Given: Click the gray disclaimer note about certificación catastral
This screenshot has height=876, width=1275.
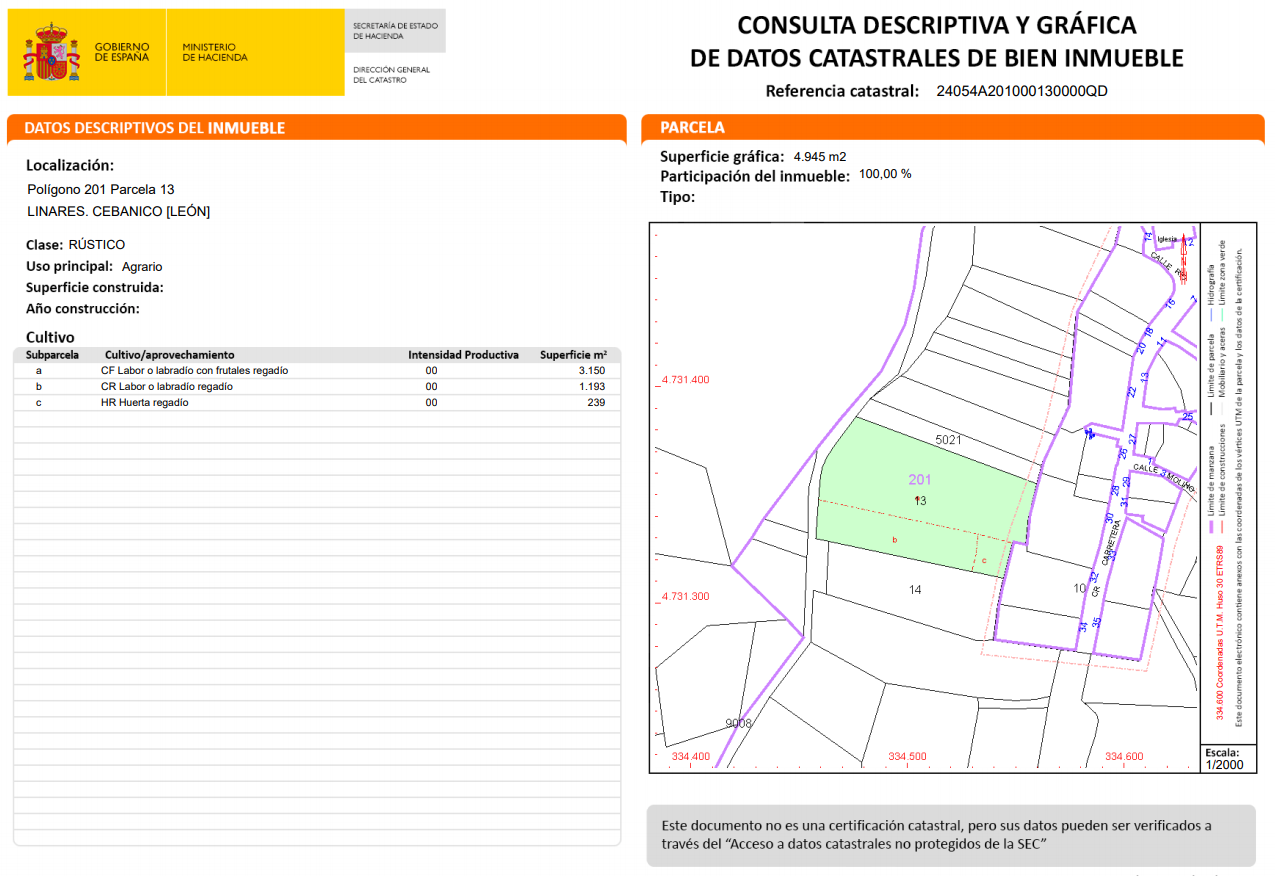Looking at the screenshot, I should pos(950,836).
